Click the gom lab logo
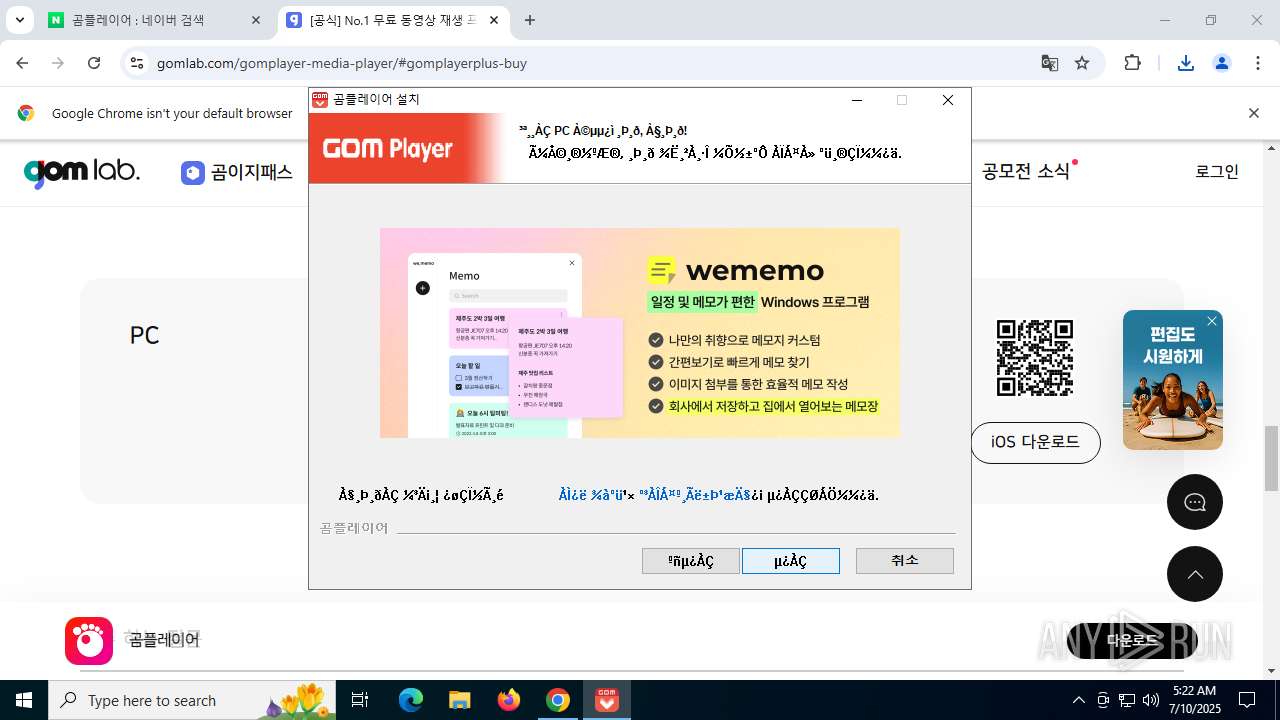Viewport: 1280px width, 720px height. tap(82, 172)
